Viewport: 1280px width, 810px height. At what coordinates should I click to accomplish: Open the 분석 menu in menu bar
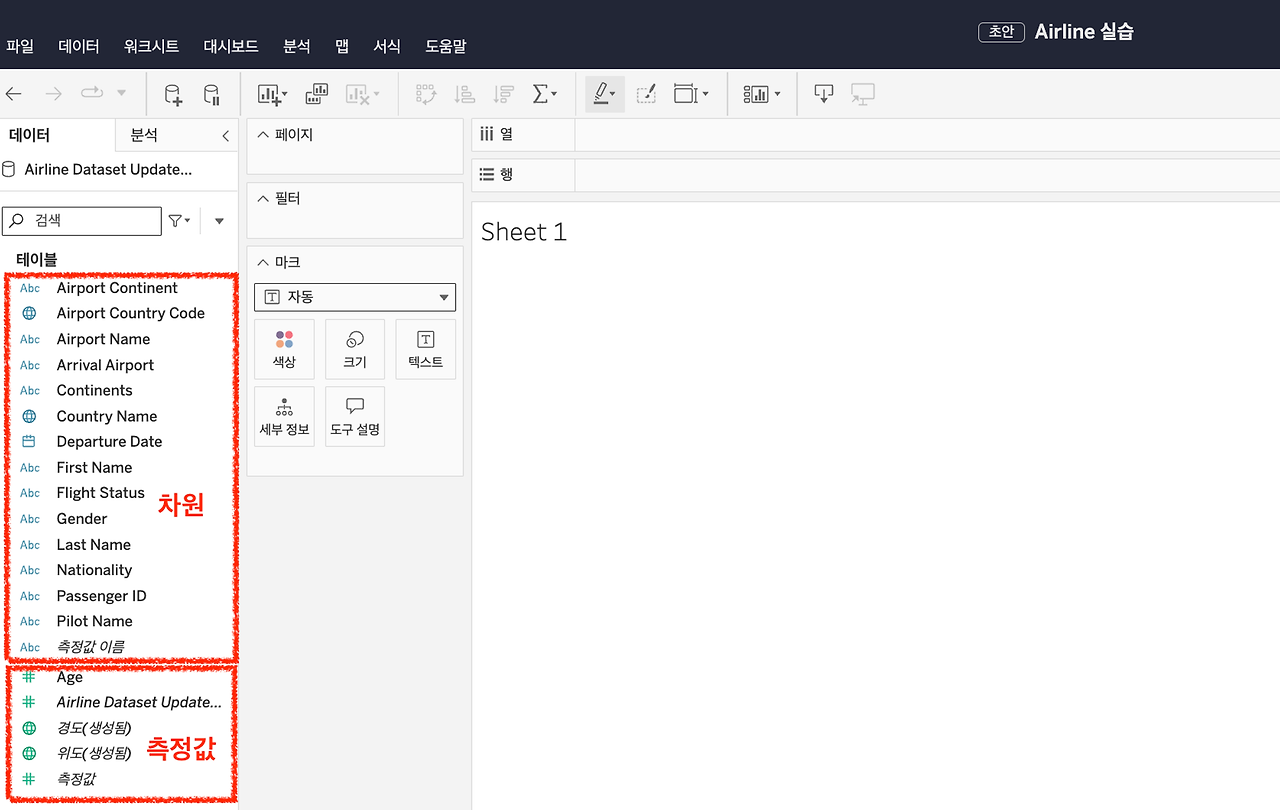[x=297, y=46]
